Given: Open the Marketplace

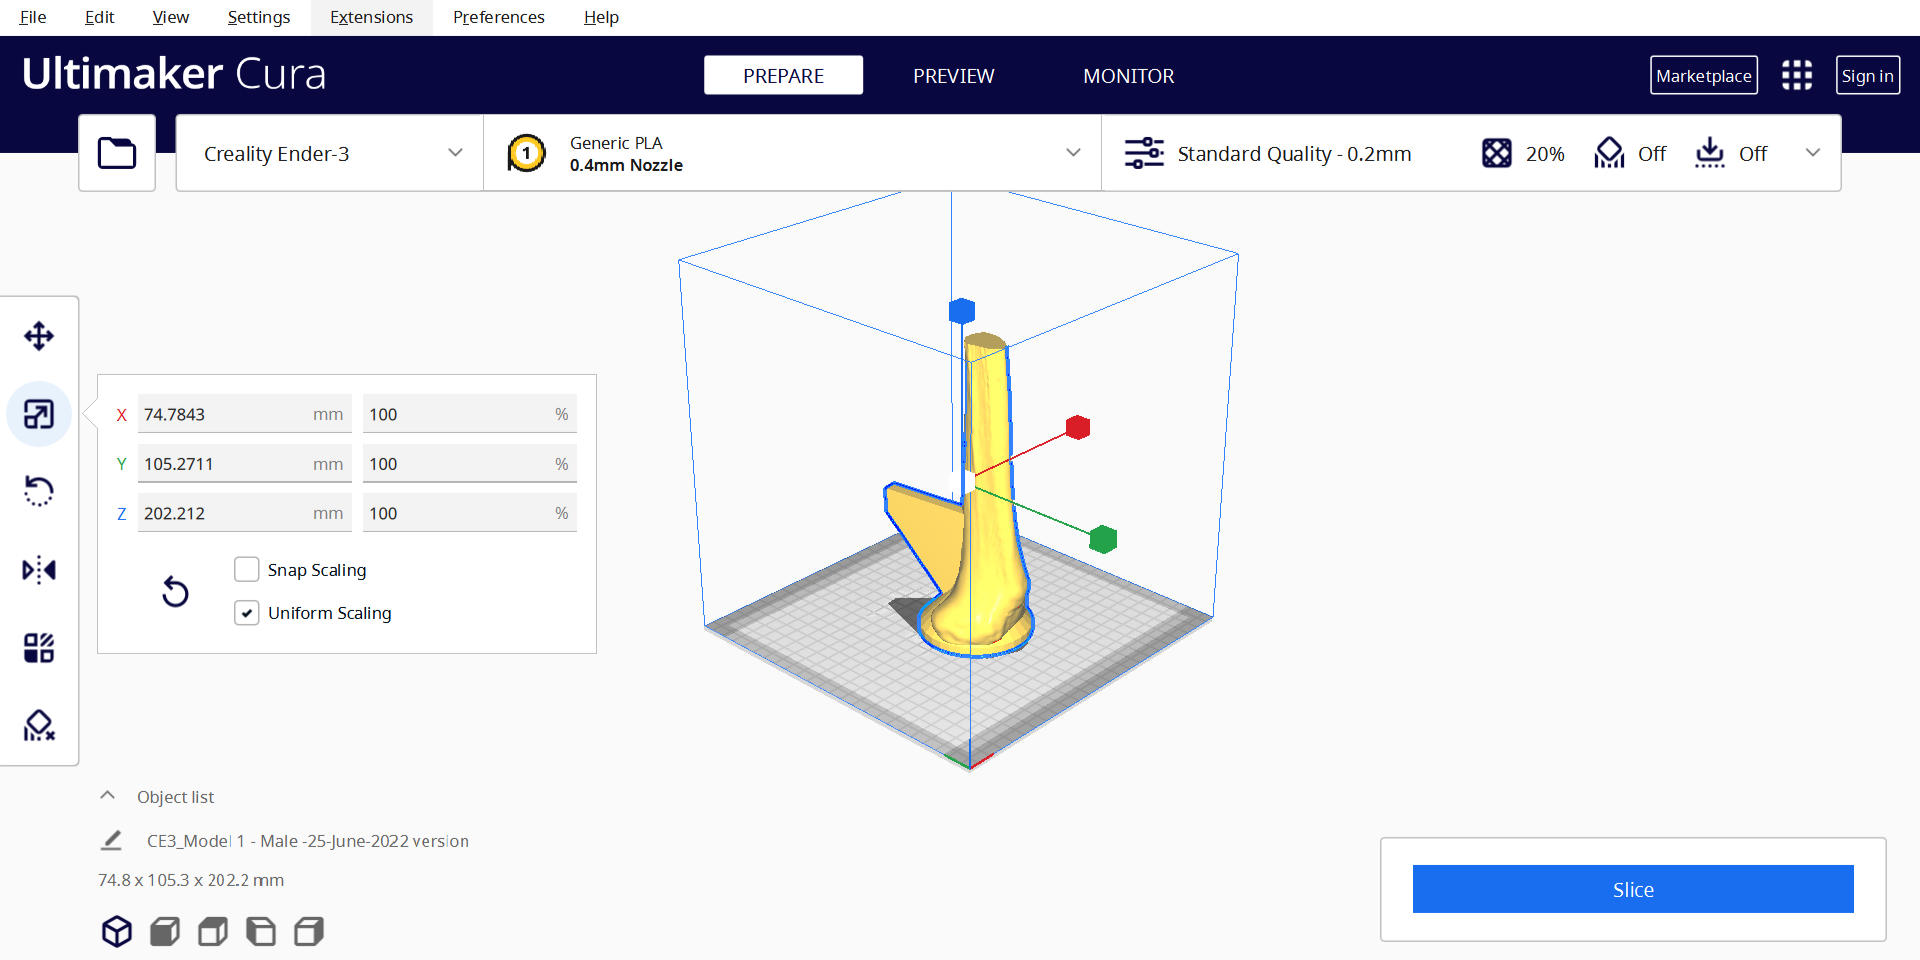Looking at the screenshot, I should point(1703,76).
